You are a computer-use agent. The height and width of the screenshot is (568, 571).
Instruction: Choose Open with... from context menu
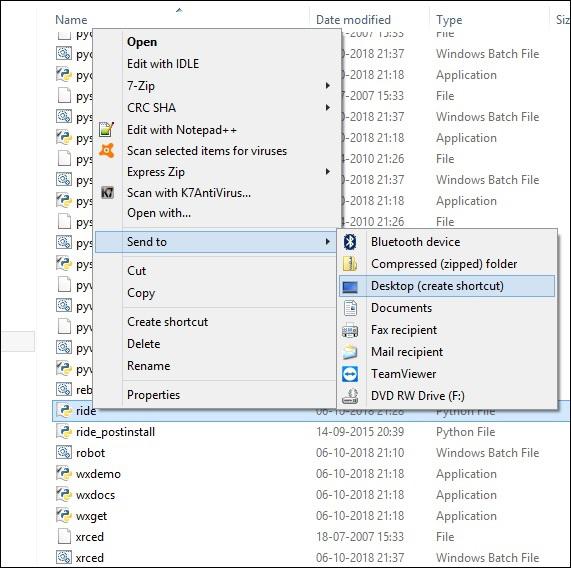(159, 213)
